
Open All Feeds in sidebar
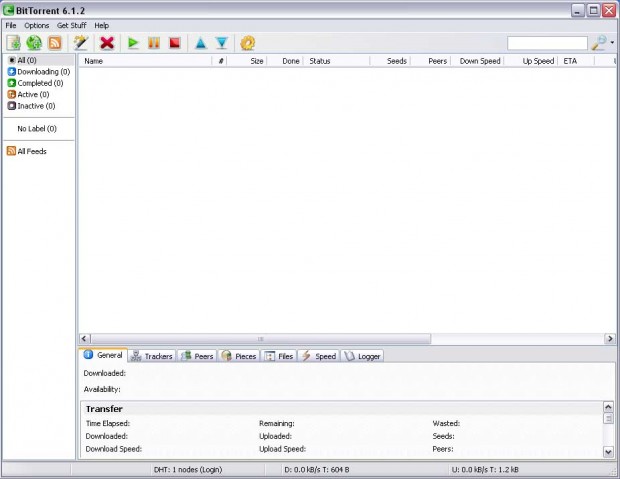point(27,151)
